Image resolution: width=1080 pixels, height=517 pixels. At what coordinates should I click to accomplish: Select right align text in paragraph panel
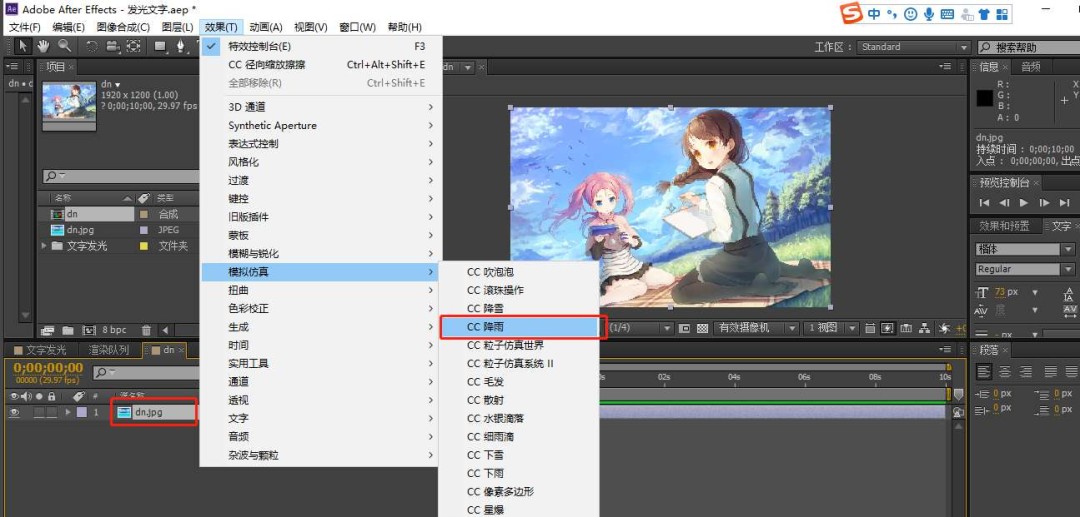pyautogui.click(x=1026, y=372)
